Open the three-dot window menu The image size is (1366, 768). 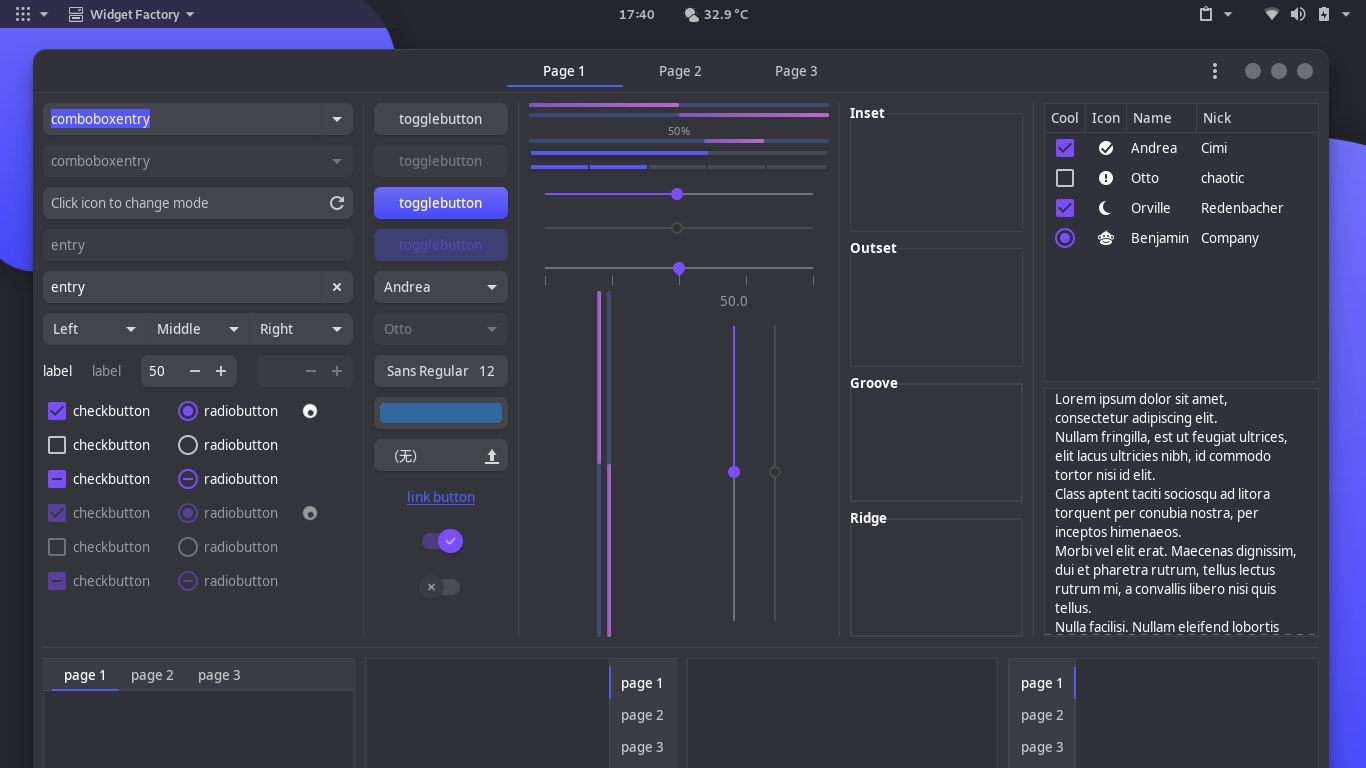click(x=1215, y=71)
